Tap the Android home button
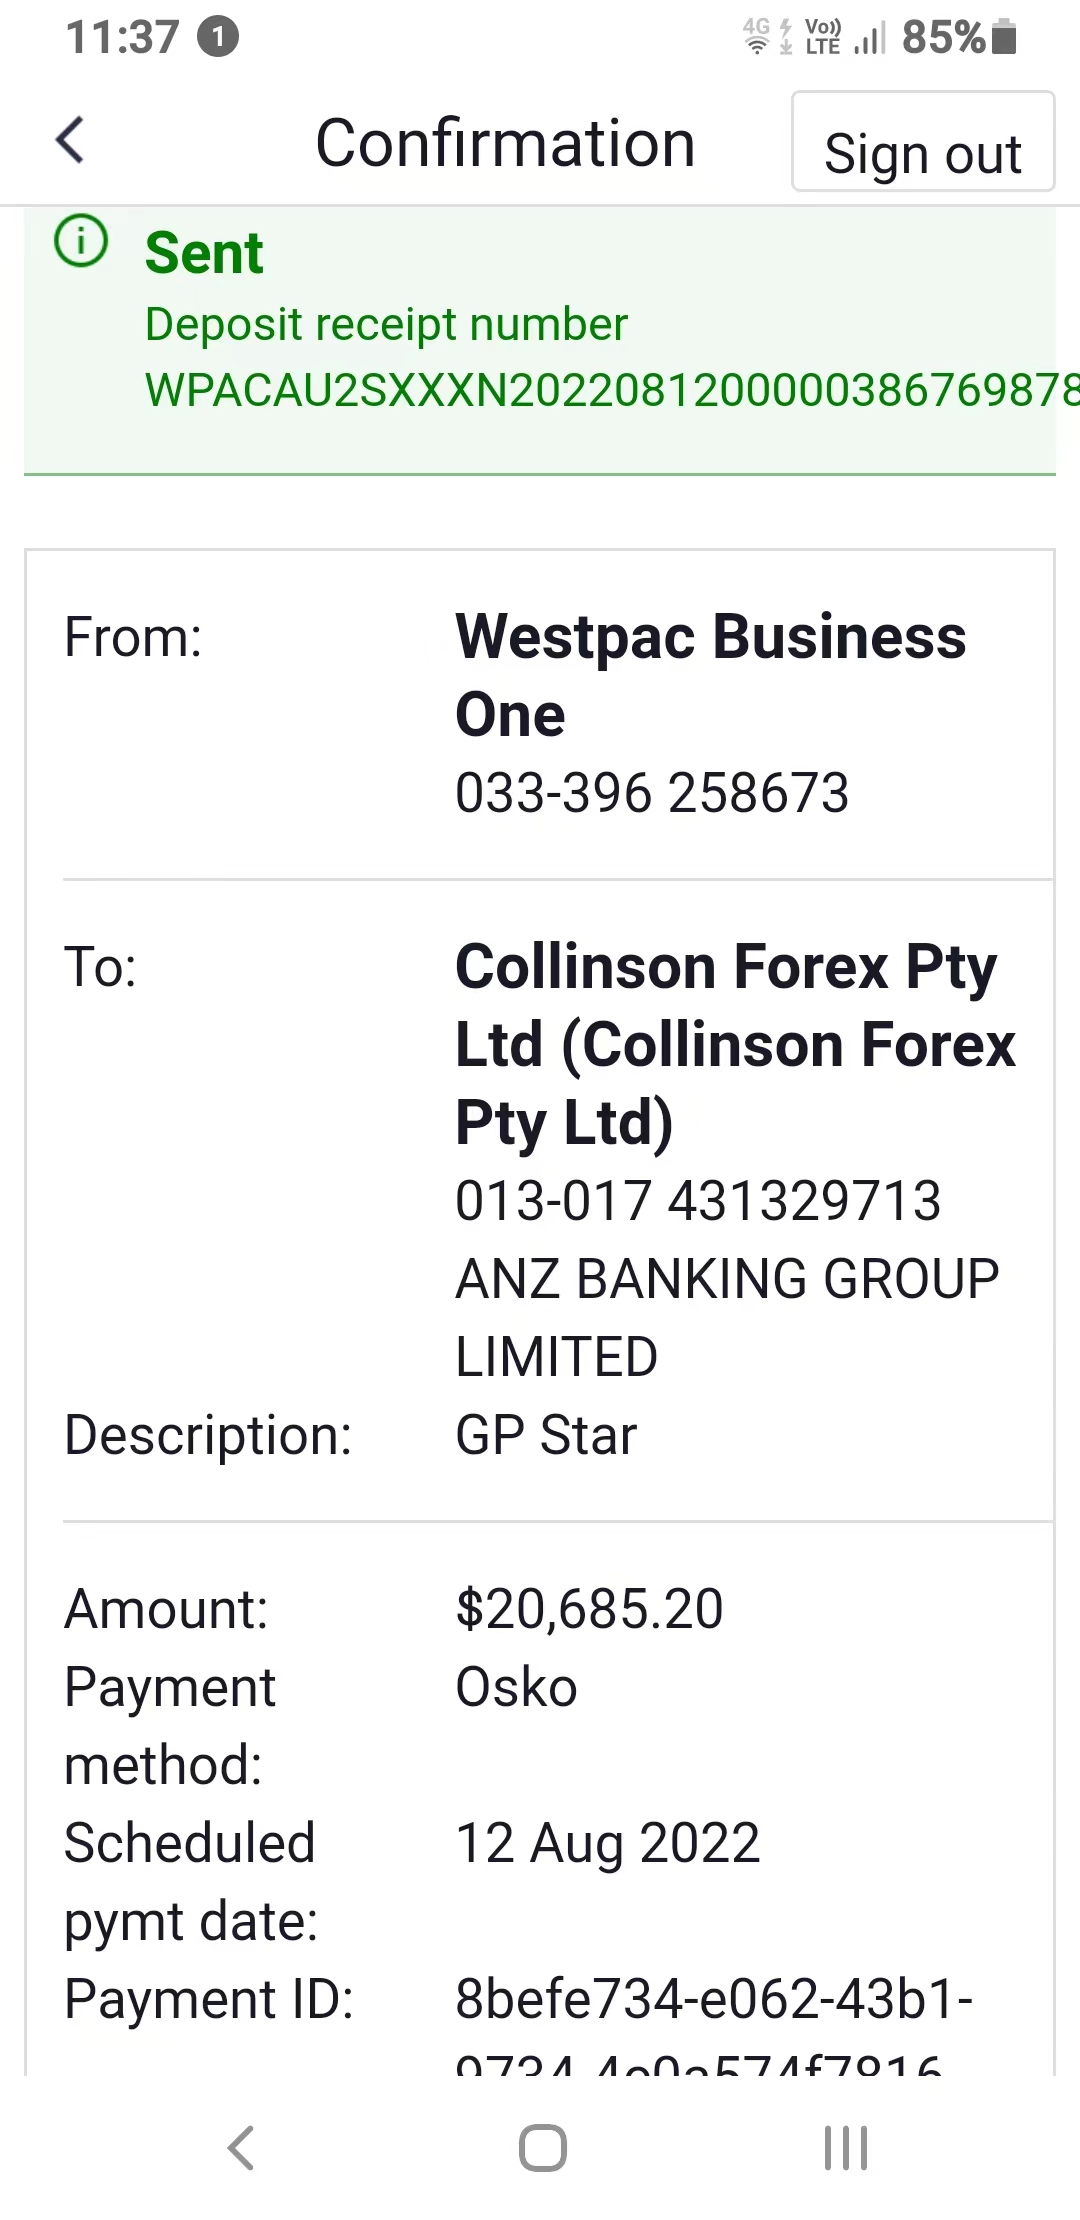 pyautogui.click(x=543, y=2147)
